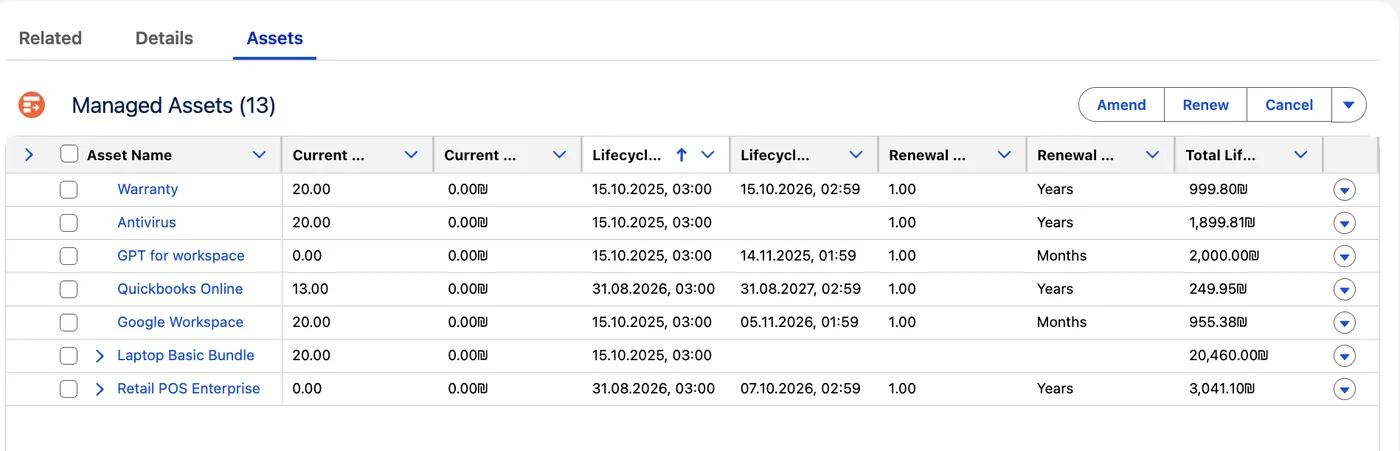This screenshot has height=451, width=1400.
Task: Open the Retail POS Enterprise link
Action: point(188,389)
